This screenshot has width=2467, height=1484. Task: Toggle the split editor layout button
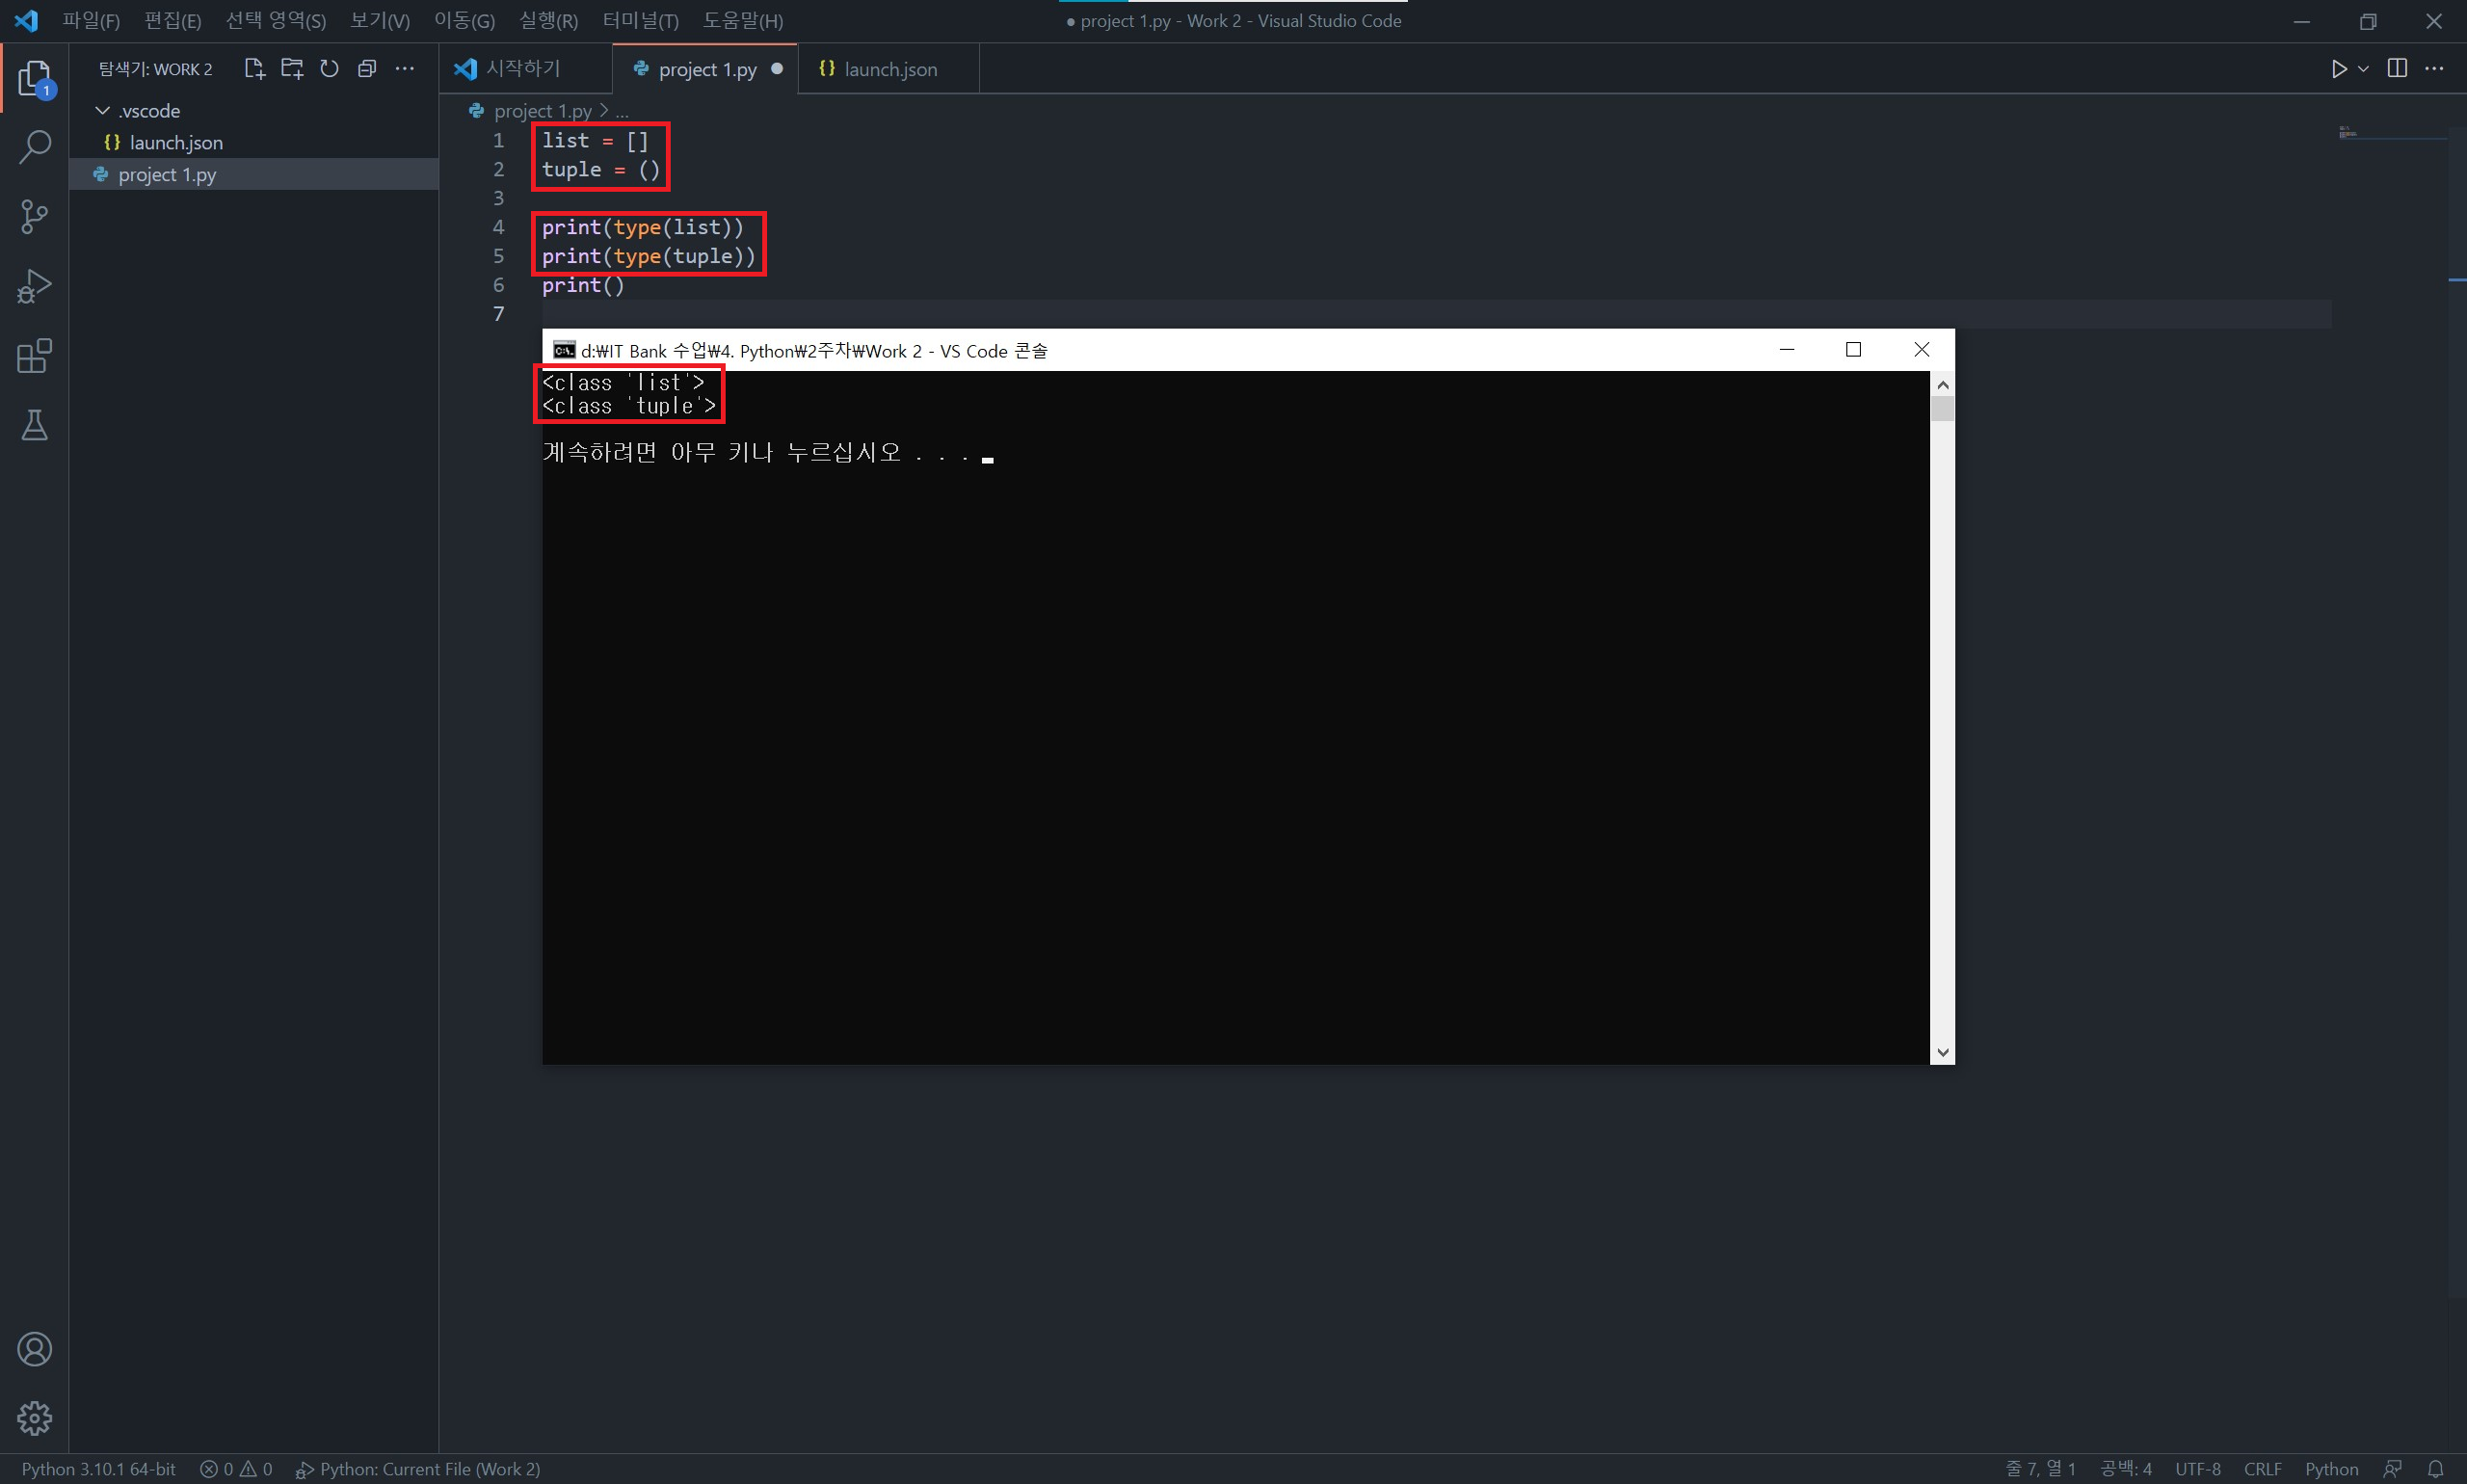2397,69
